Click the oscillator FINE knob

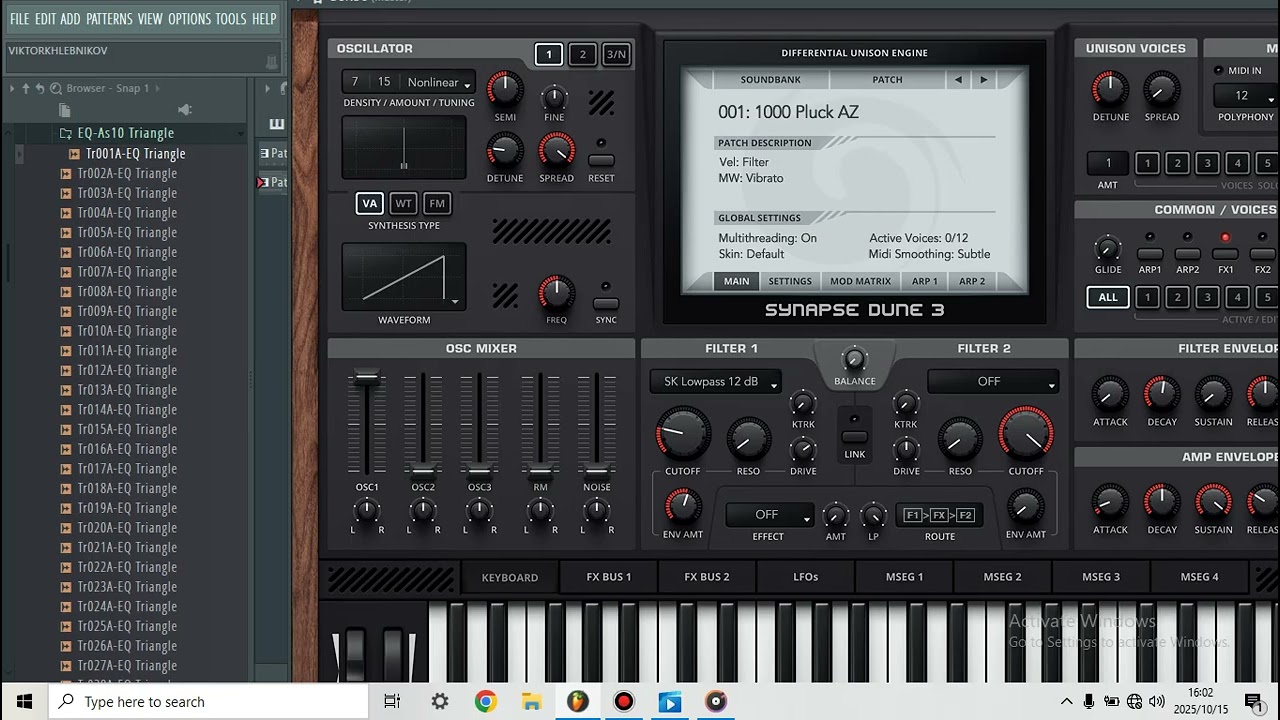554,97
